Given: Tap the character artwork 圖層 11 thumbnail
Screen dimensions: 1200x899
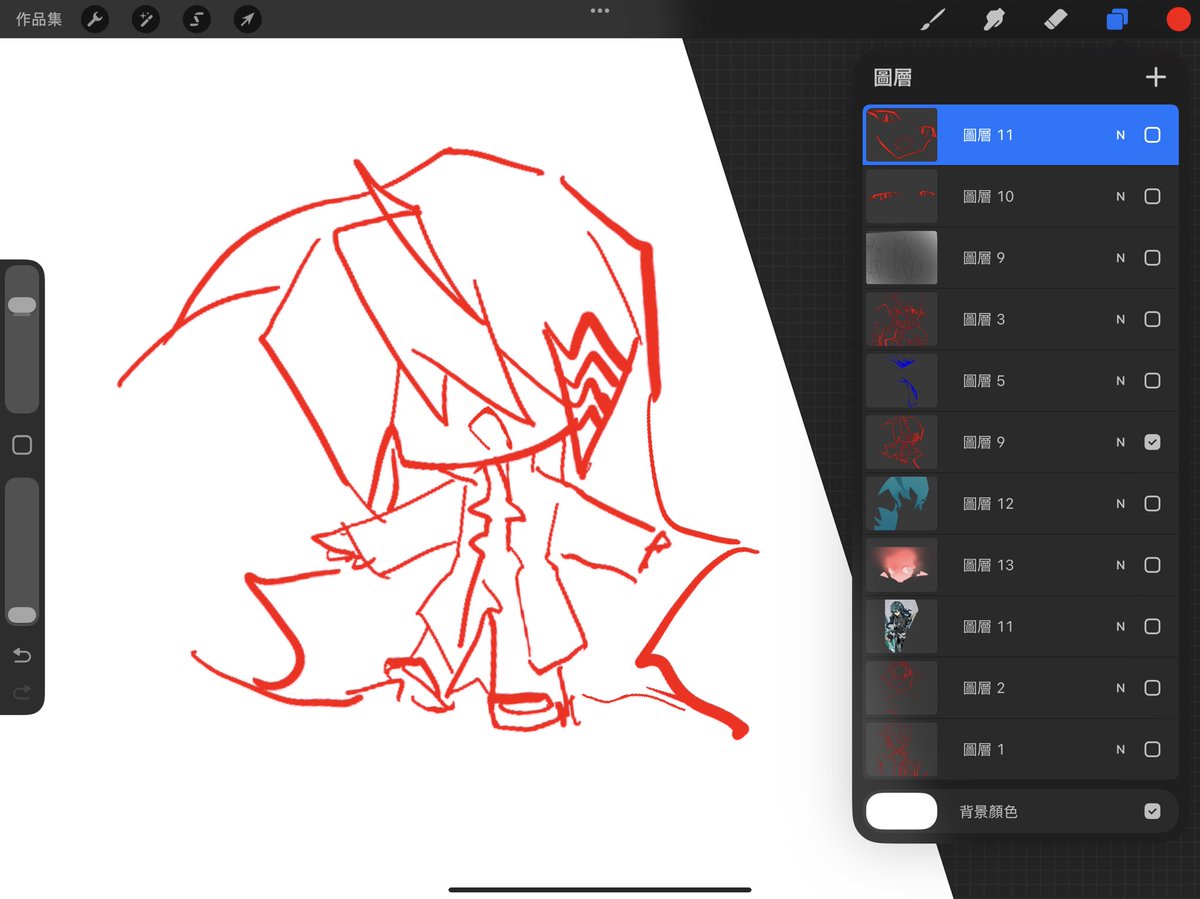Looking at the screenshot, I should tap(901, 626).
